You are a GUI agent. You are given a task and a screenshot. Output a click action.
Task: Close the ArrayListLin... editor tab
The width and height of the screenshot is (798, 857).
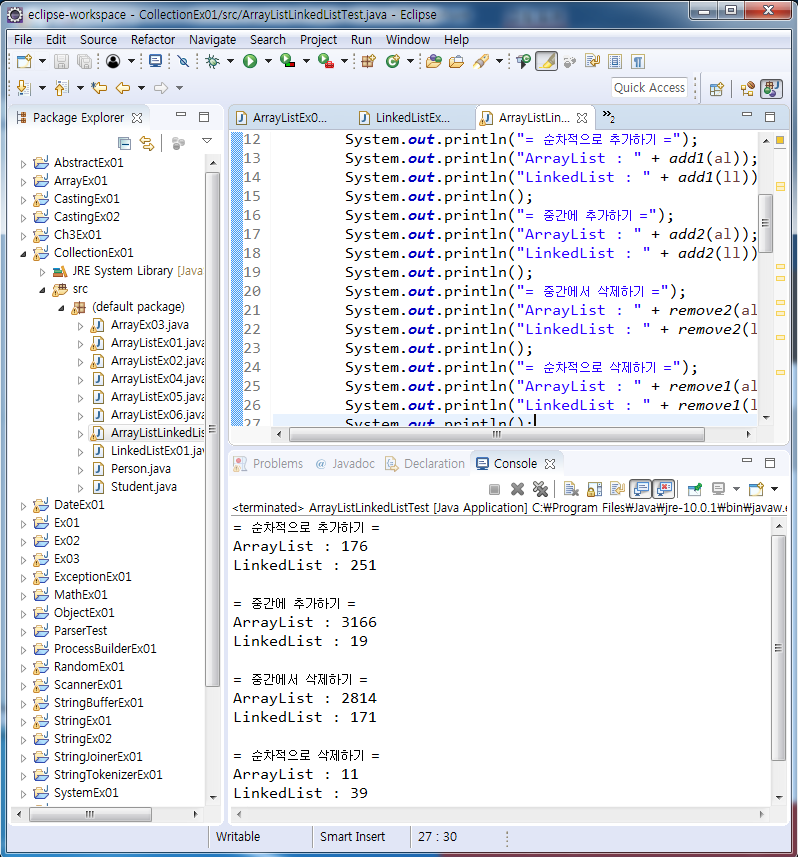pos(582,118)
